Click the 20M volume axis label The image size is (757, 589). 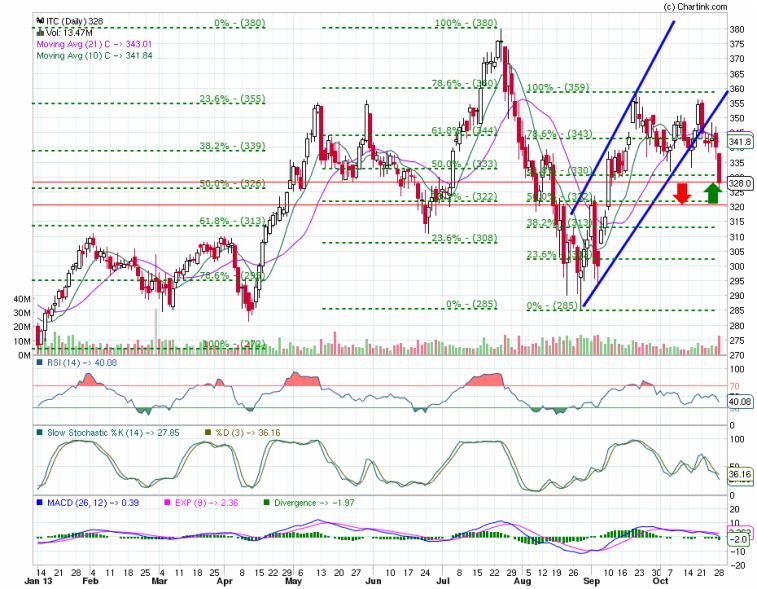[22, 327]
